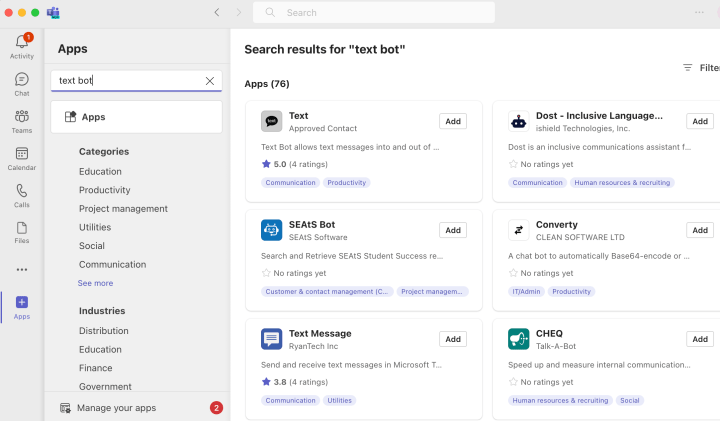Filter by Social category
The image size is (720, 421).
point(92,246)
